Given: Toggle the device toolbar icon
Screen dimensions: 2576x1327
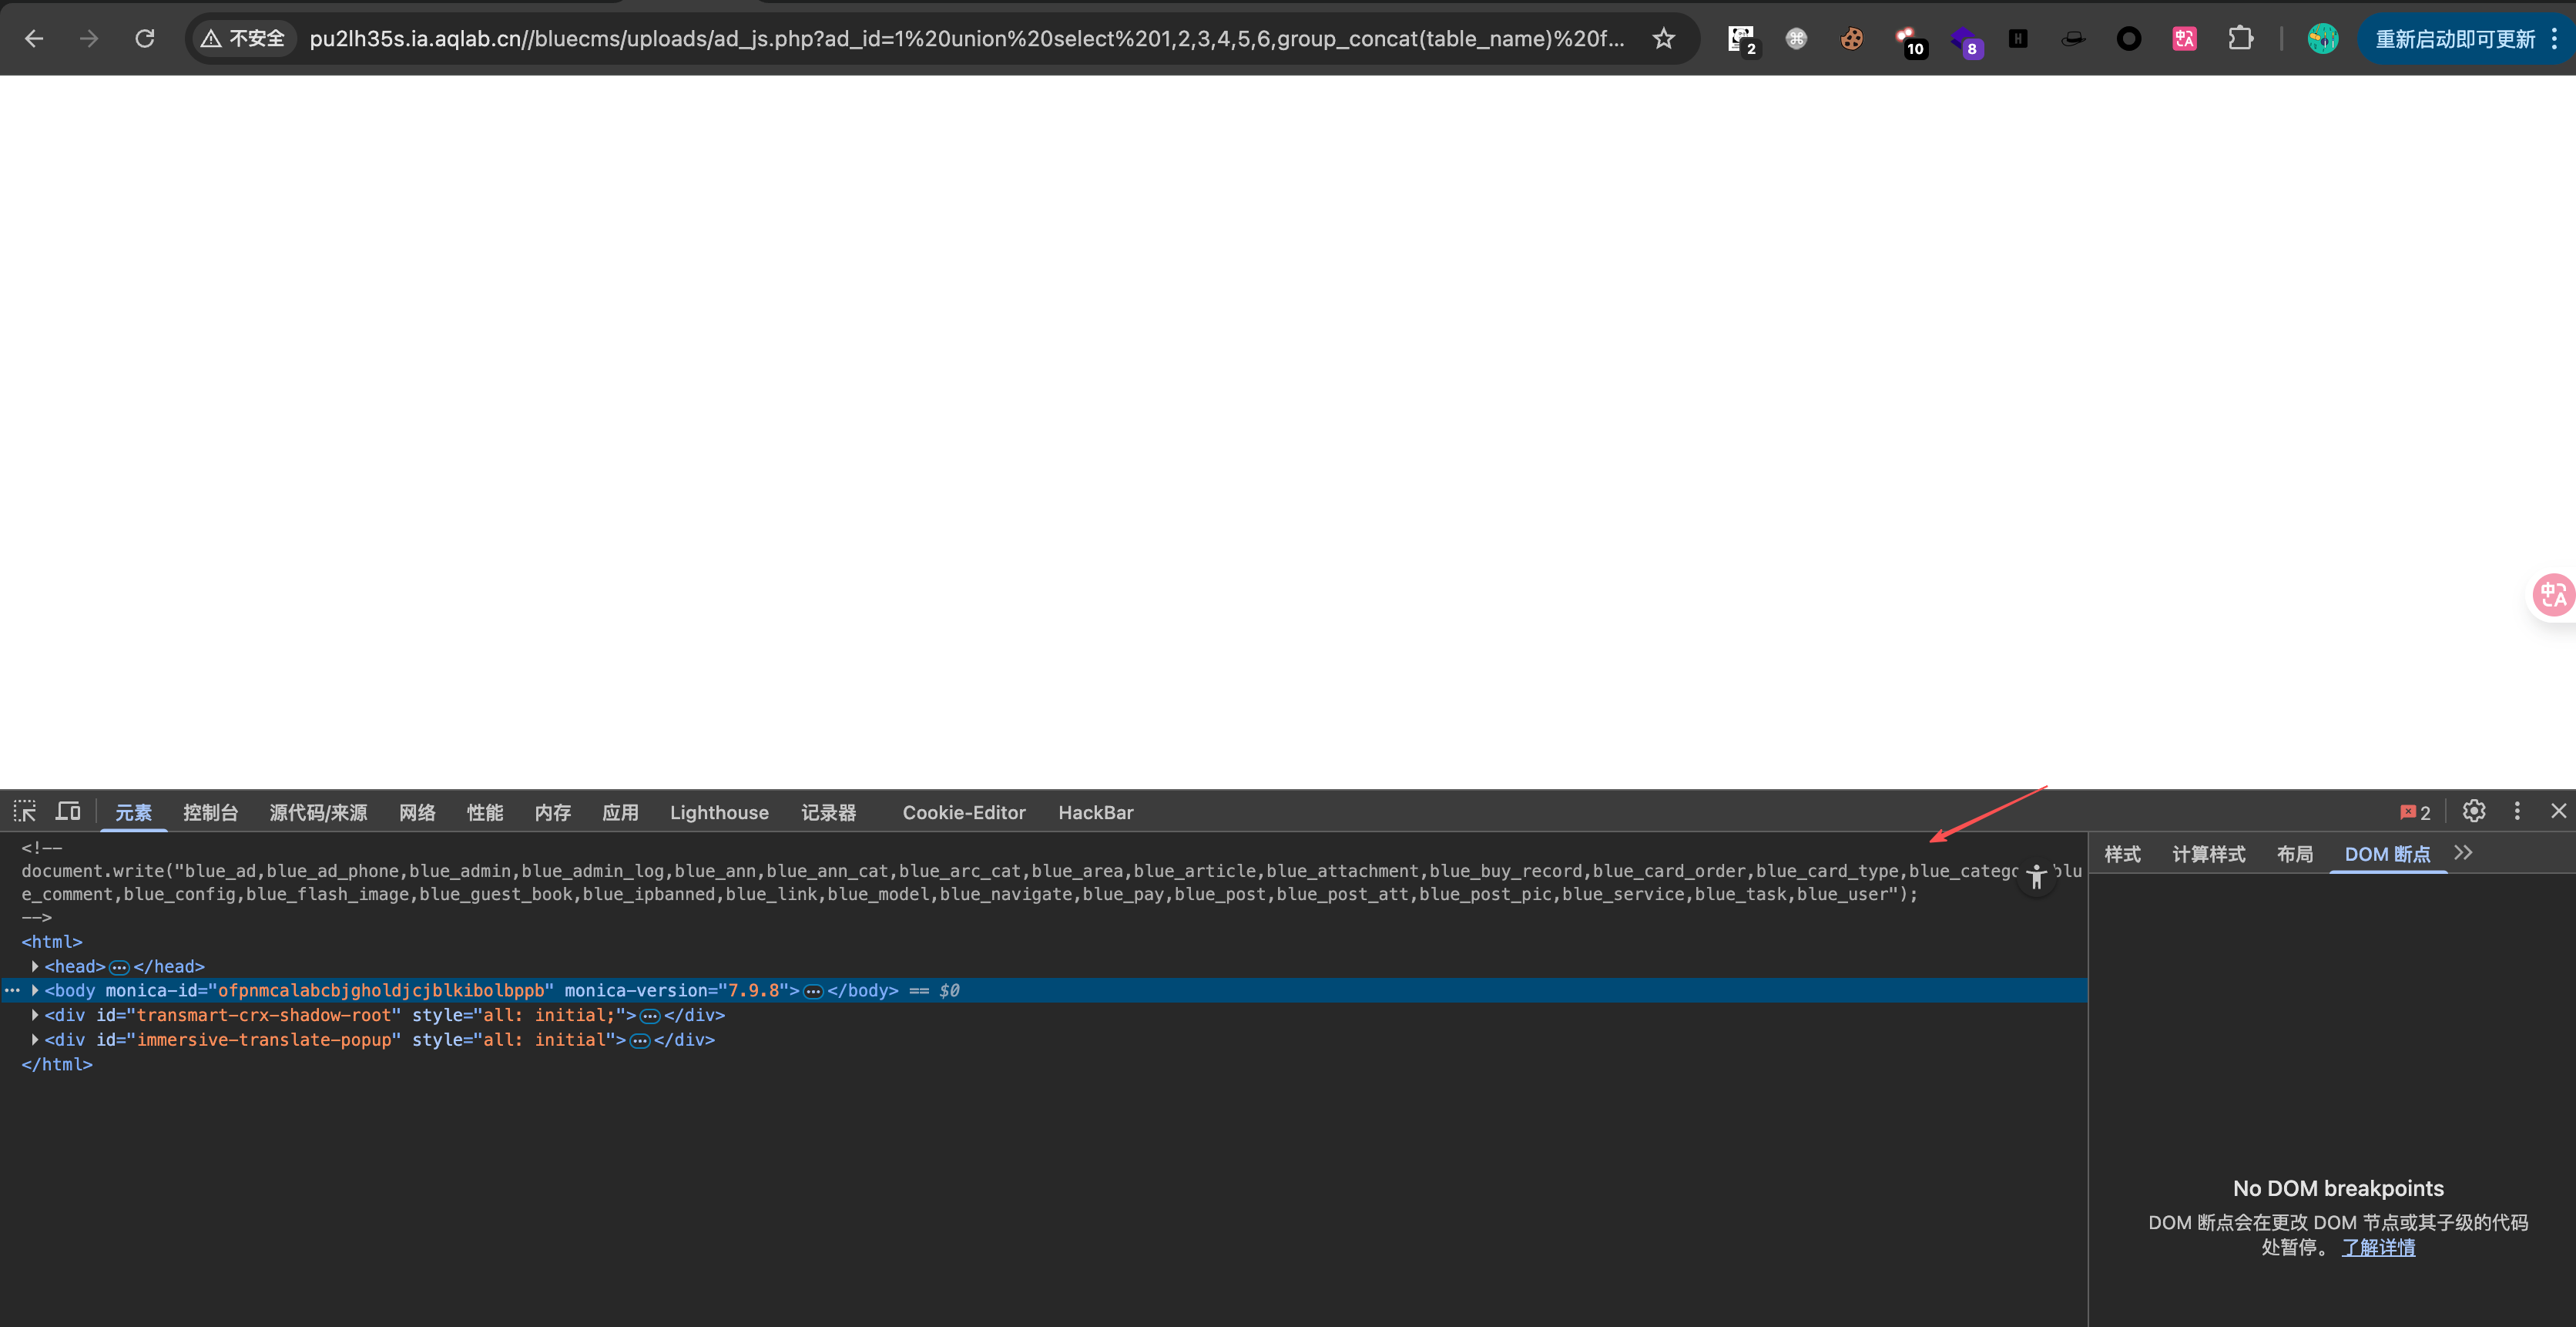Looking at the screenshot, I should point(68,811).
